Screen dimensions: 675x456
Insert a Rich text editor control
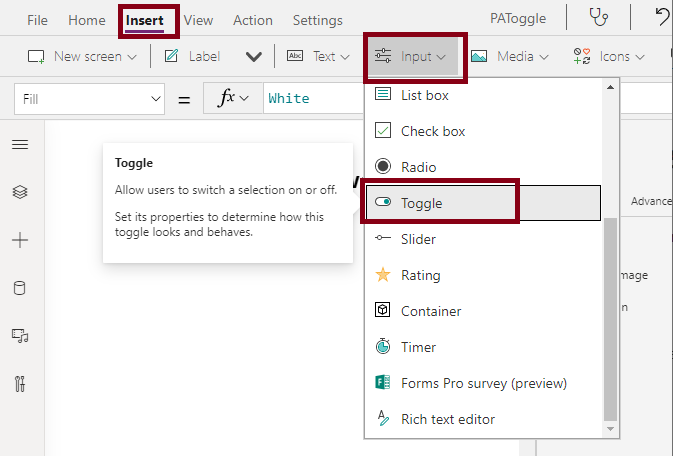click(x=447, y=419)
